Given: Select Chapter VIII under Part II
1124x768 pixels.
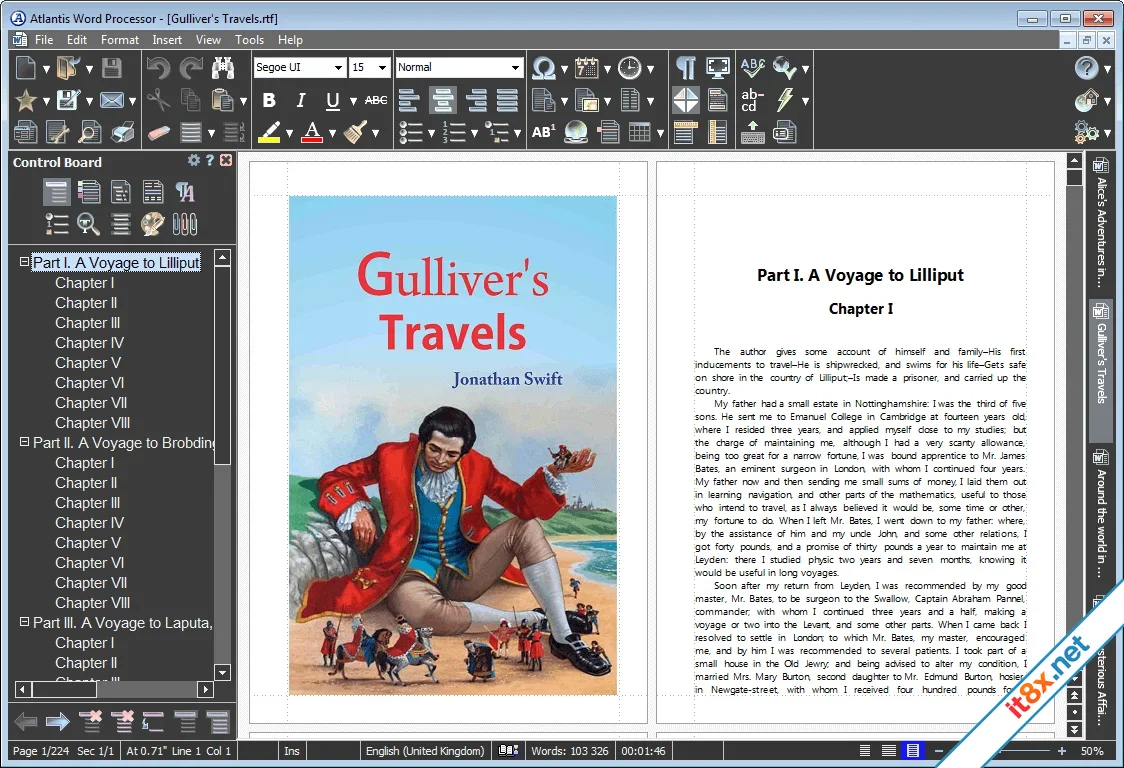Looking at the screenshot, I should click(92, 603).
